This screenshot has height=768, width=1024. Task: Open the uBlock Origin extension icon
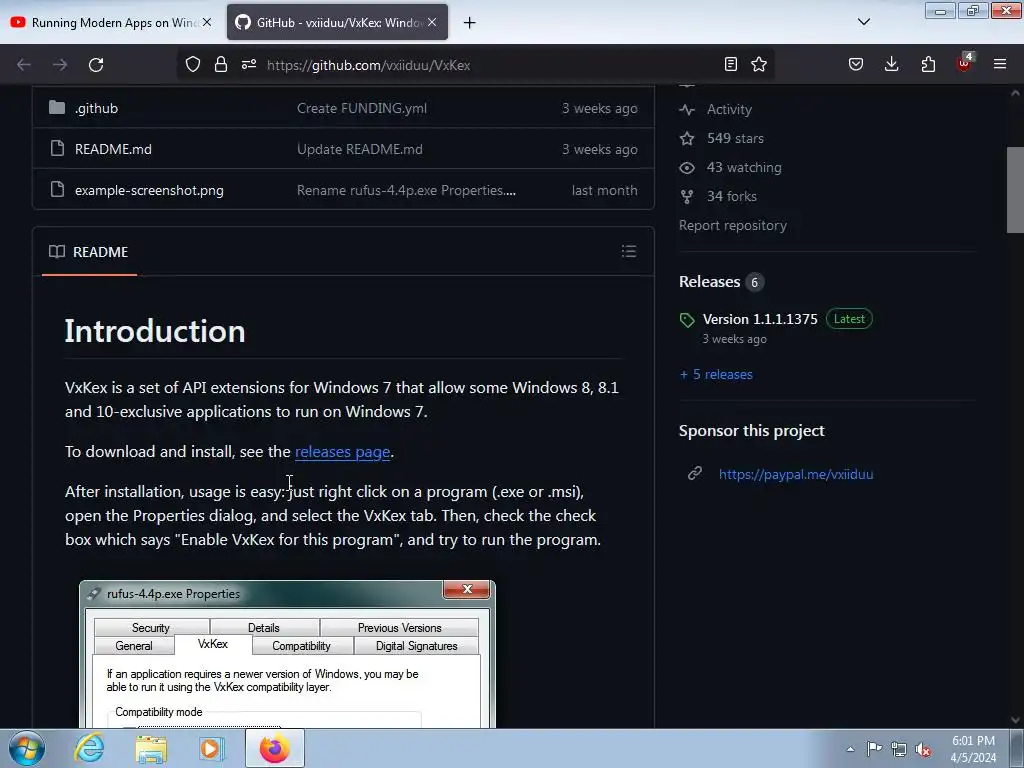click(965, 63)
